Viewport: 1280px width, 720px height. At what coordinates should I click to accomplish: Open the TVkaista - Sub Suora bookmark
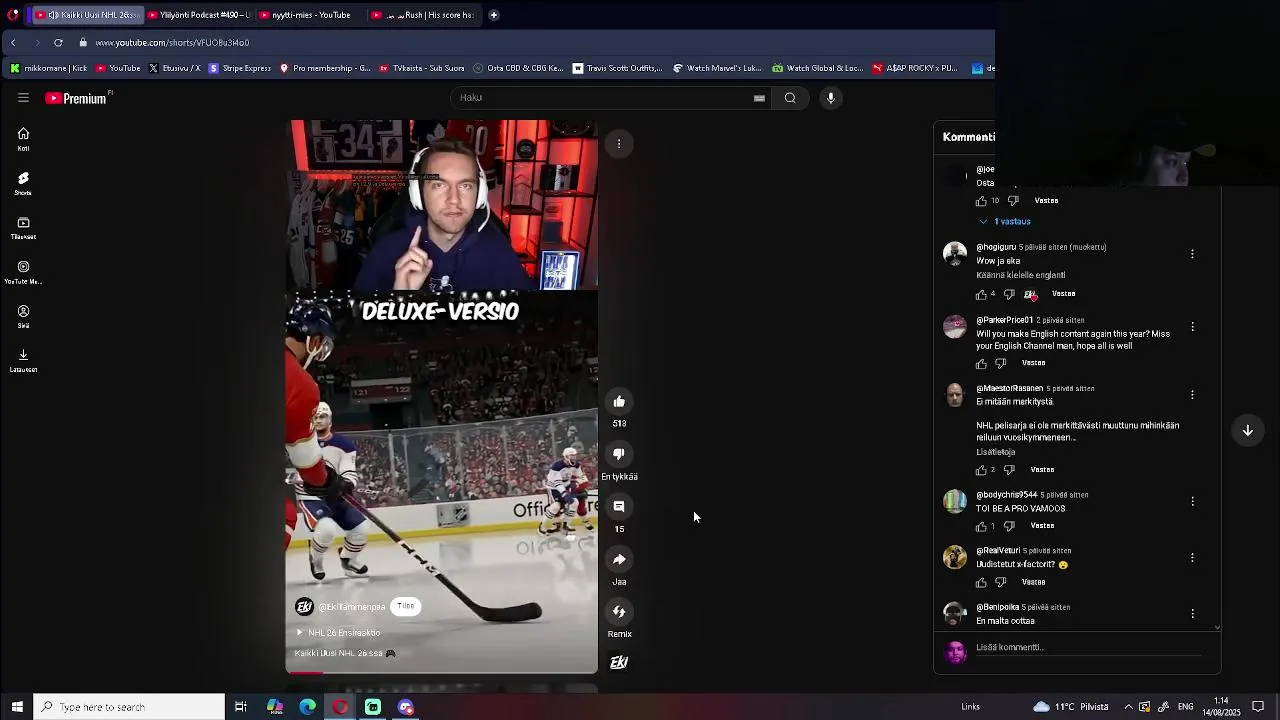click(x=421, y=68)
